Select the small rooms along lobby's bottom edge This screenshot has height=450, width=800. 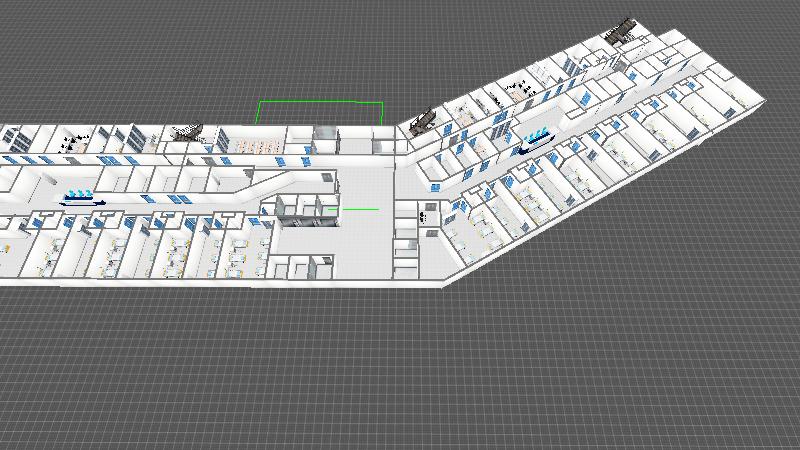point(300,266)
